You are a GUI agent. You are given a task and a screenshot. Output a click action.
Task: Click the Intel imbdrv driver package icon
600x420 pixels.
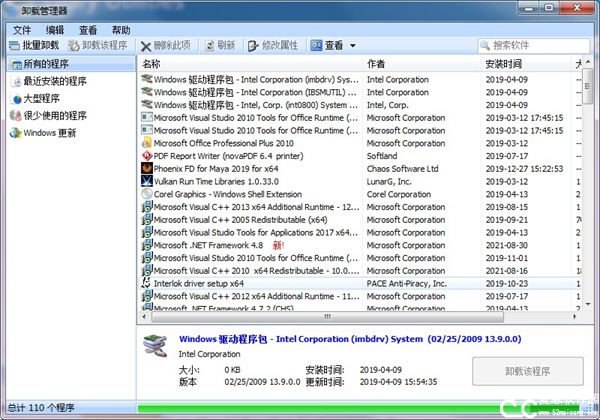point(147,79)
